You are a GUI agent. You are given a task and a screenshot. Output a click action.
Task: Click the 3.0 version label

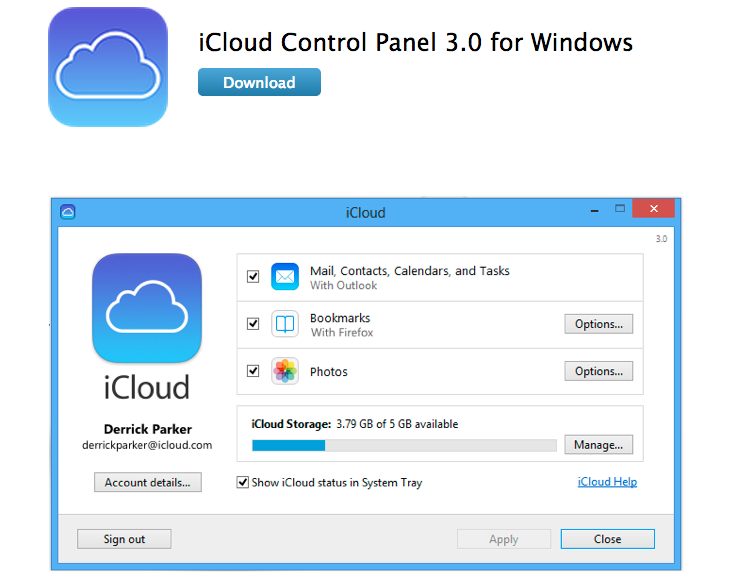[661, 239]
